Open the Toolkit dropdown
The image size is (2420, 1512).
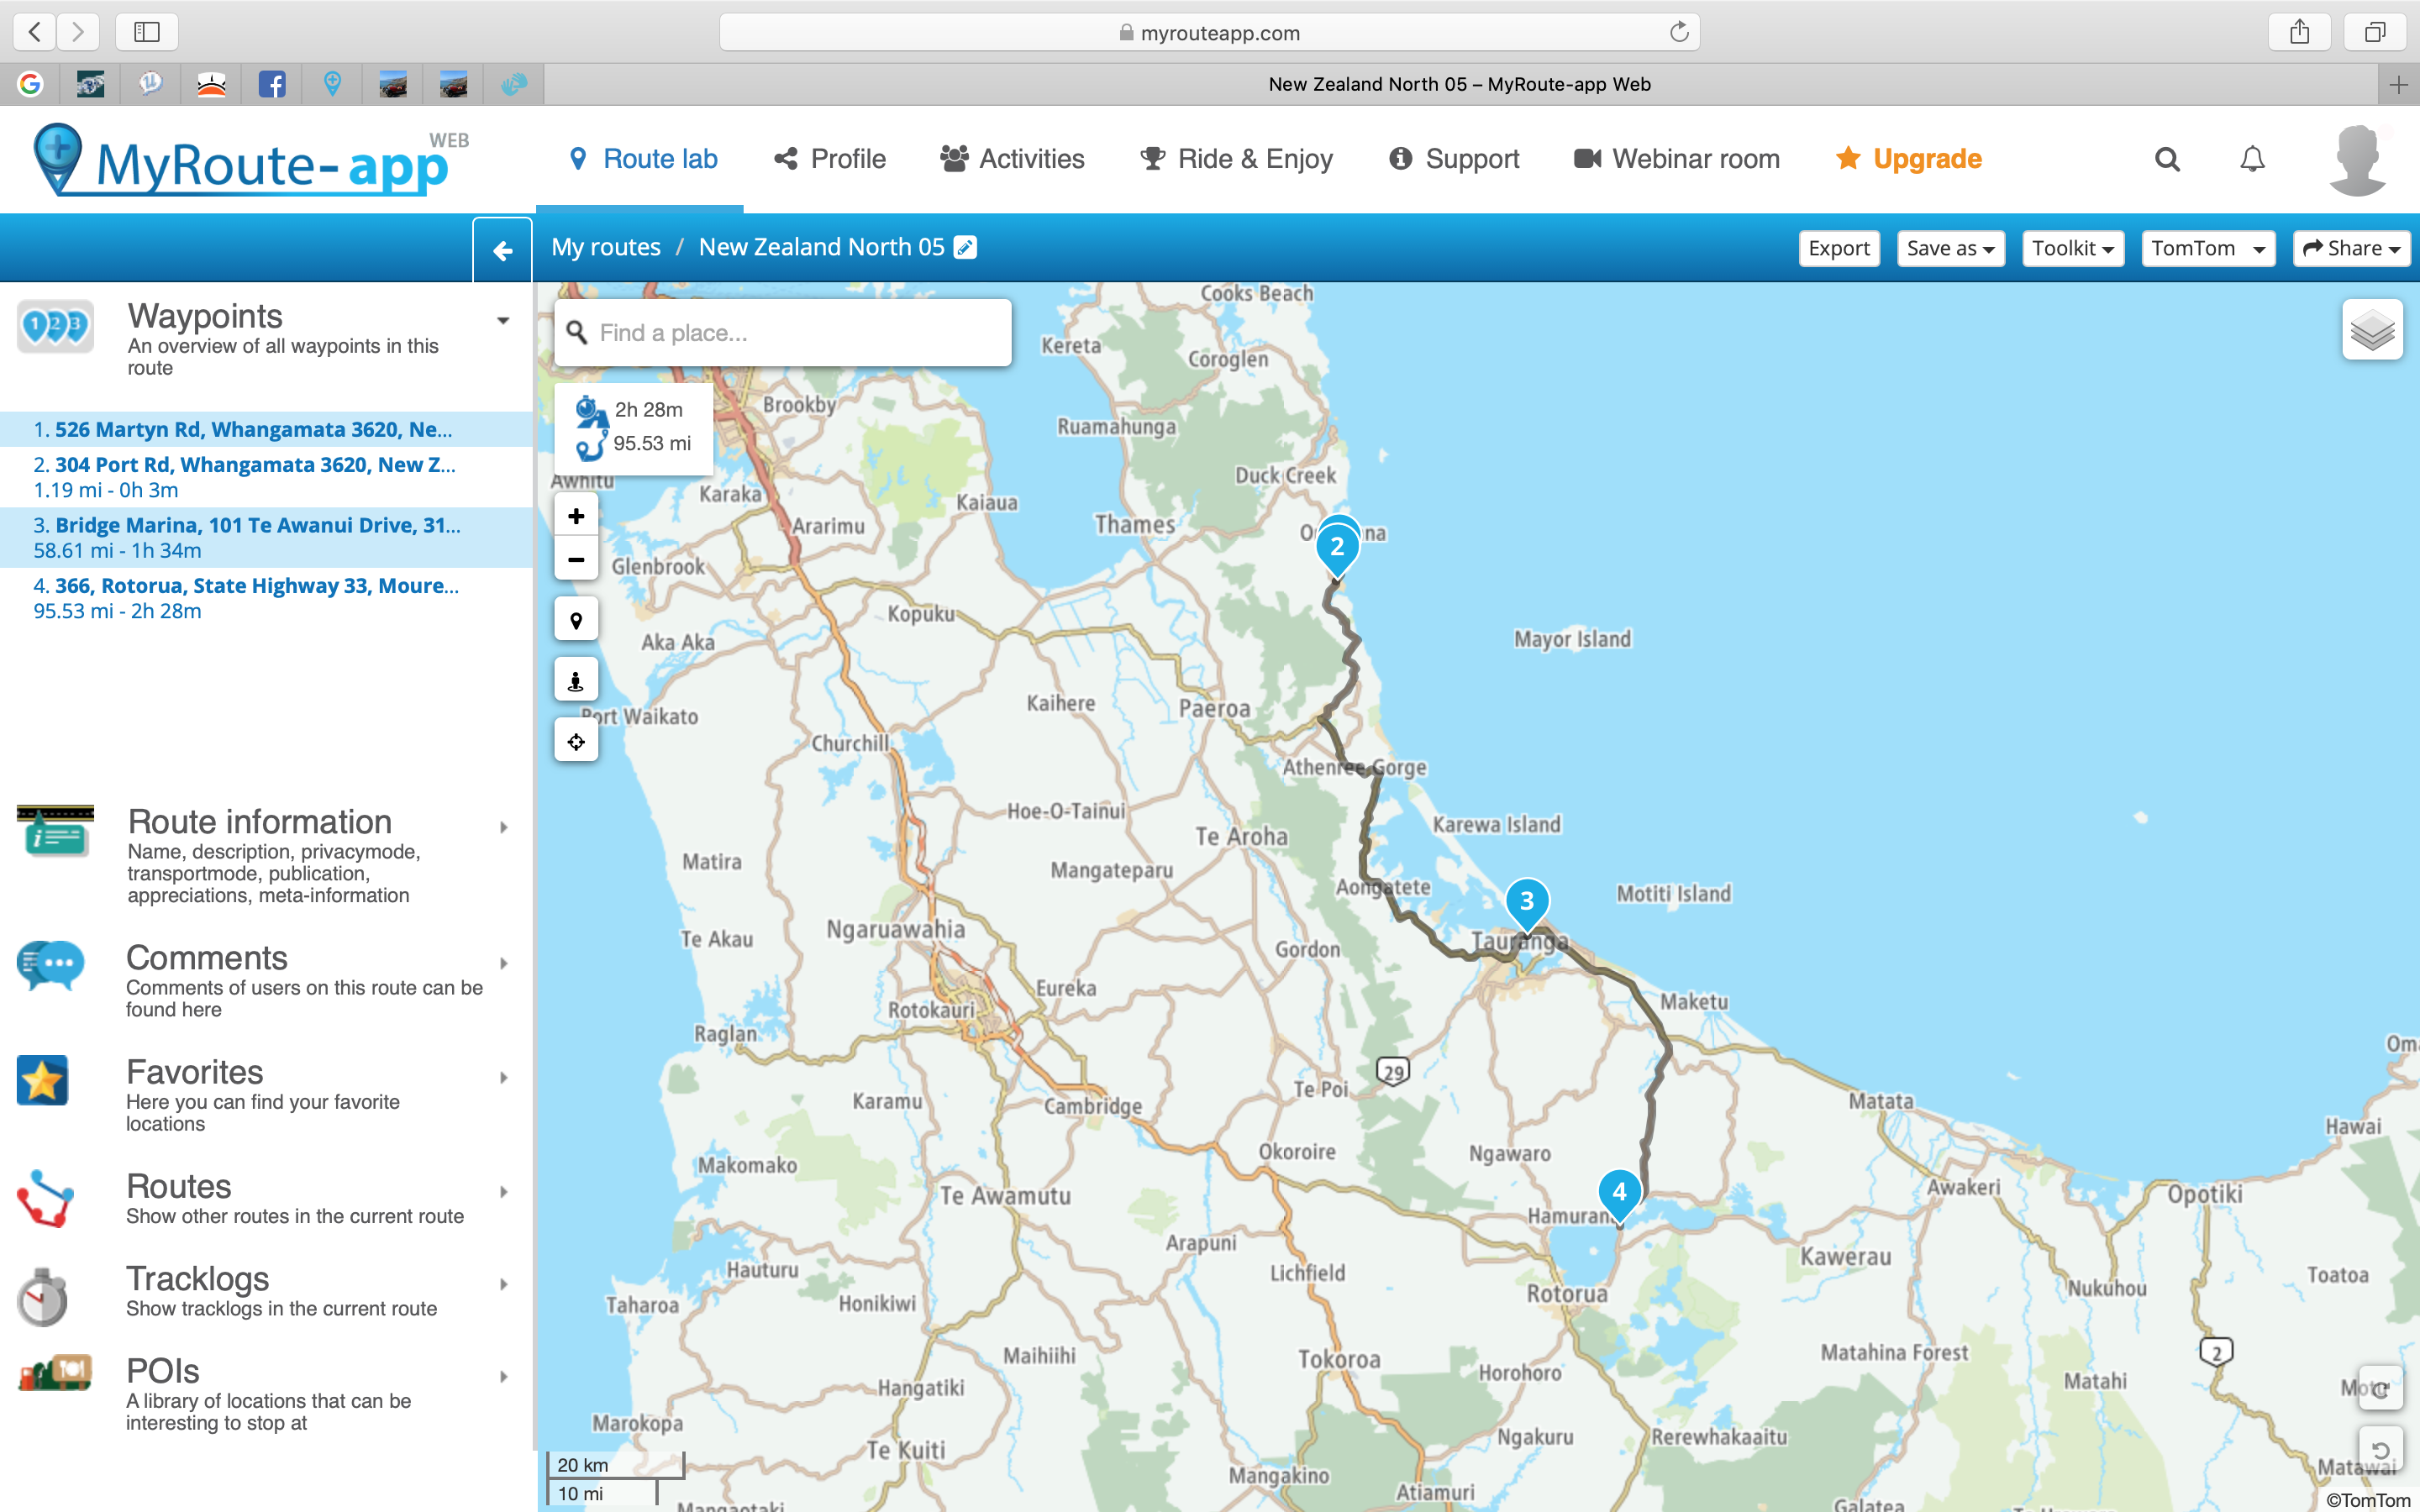pyautogui.click(x=2072, y=248)
